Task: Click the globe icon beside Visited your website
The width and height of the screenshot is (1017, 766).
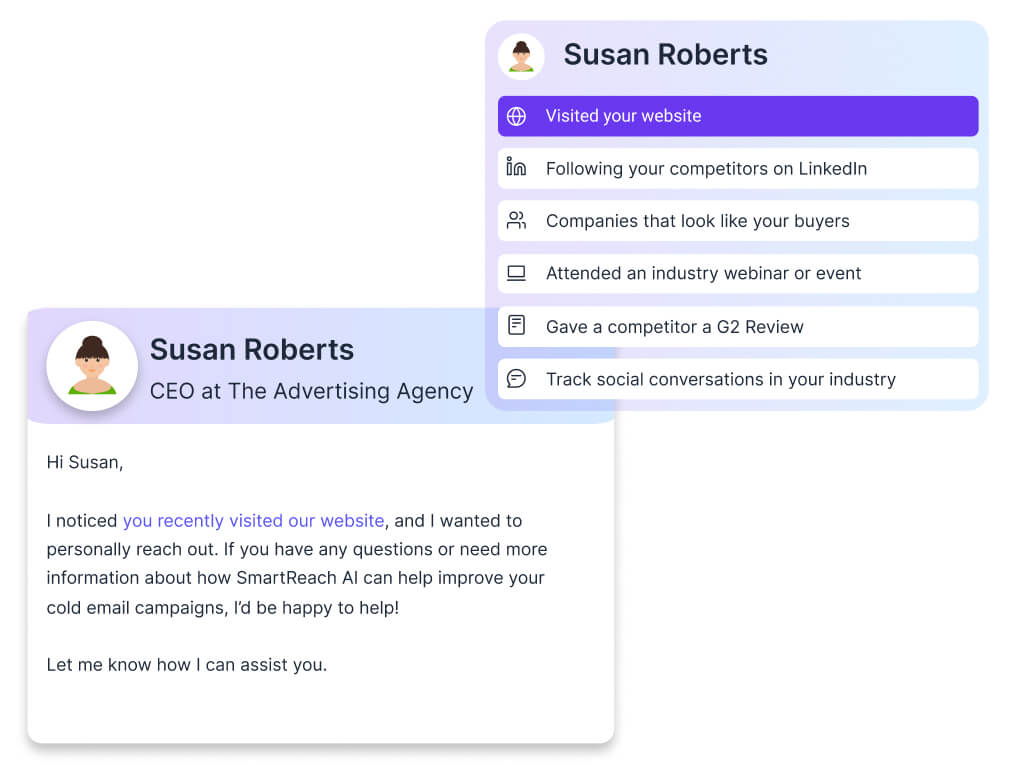Action: 516,116
